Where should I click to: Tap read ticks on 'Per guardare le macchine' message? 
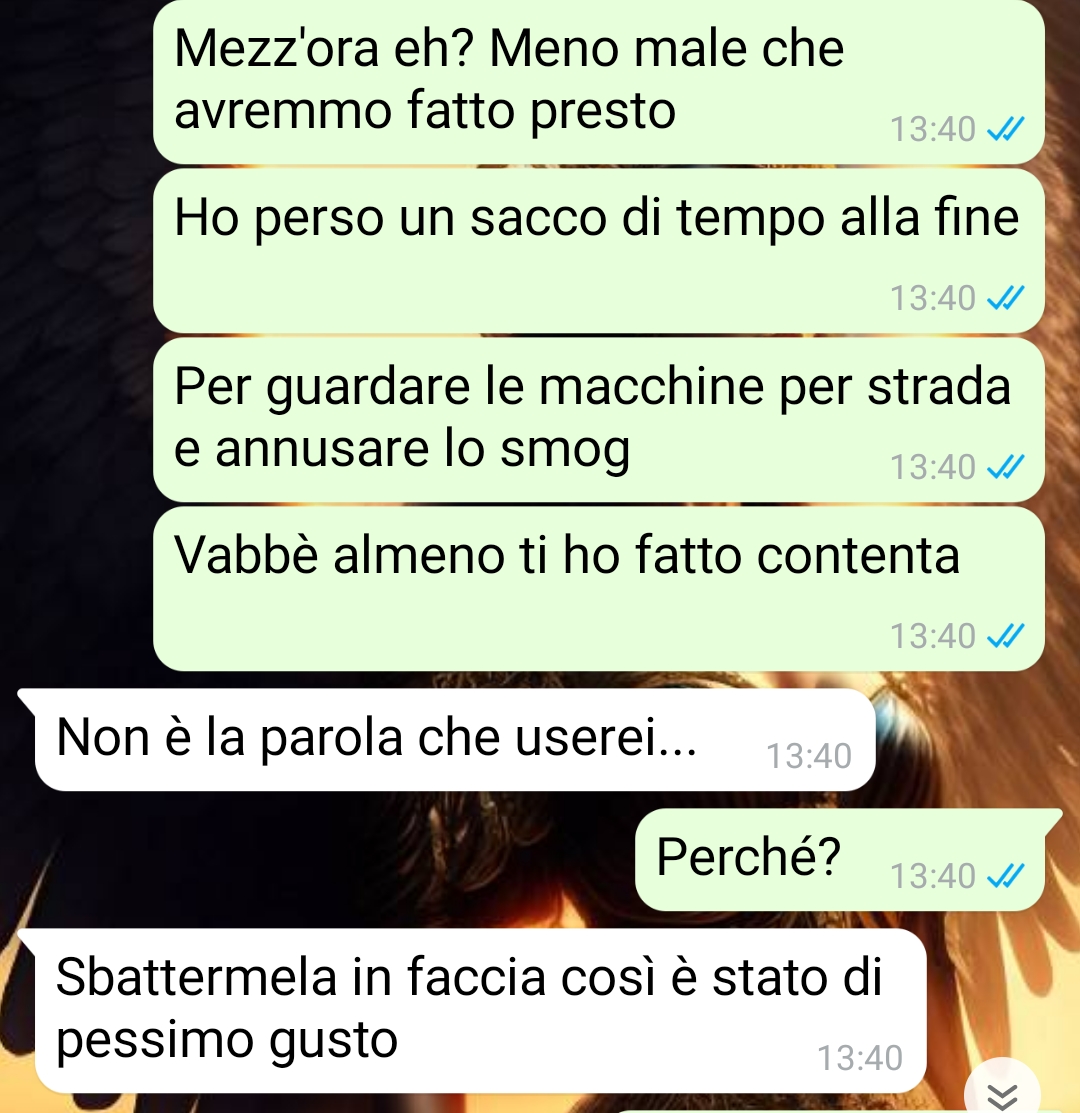tap(1006, 467)
